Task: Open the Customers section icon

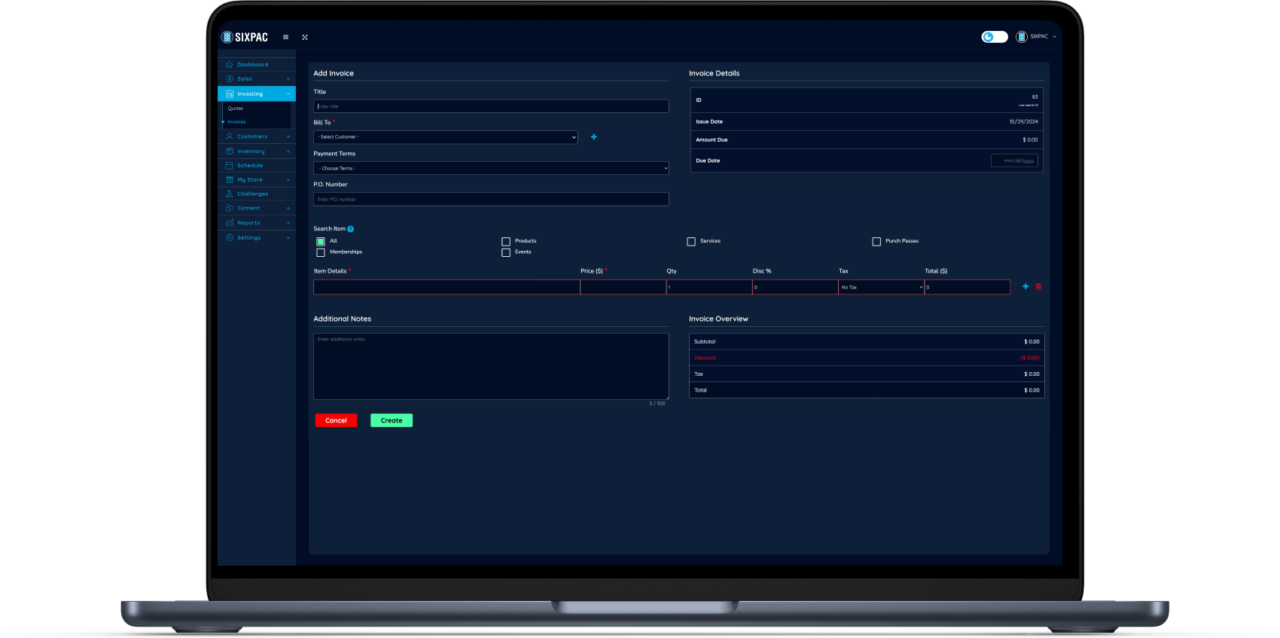Action: point(232,136)
